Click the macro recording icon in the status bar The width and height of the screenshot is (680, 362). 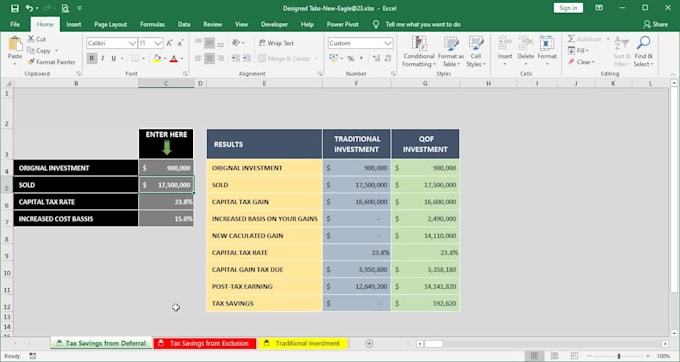click(x=33, y=356)
